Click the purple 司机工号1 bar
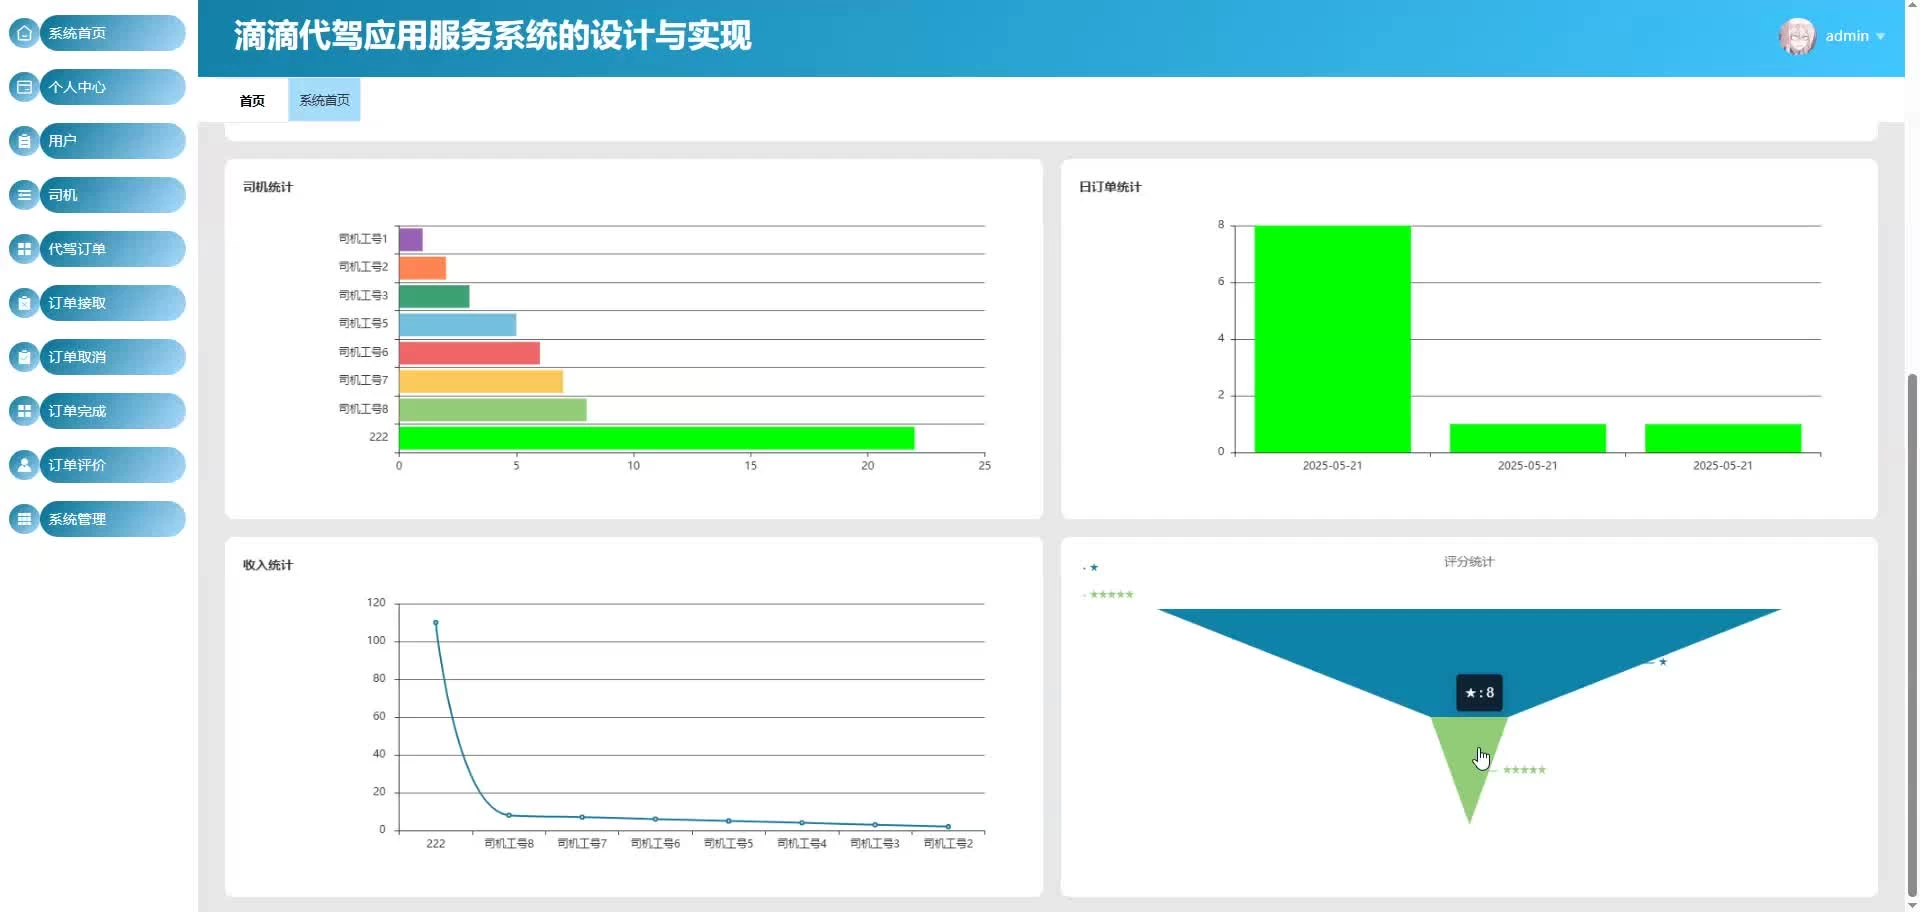This screenshot has width=1920, height=912. click(410, 239)
